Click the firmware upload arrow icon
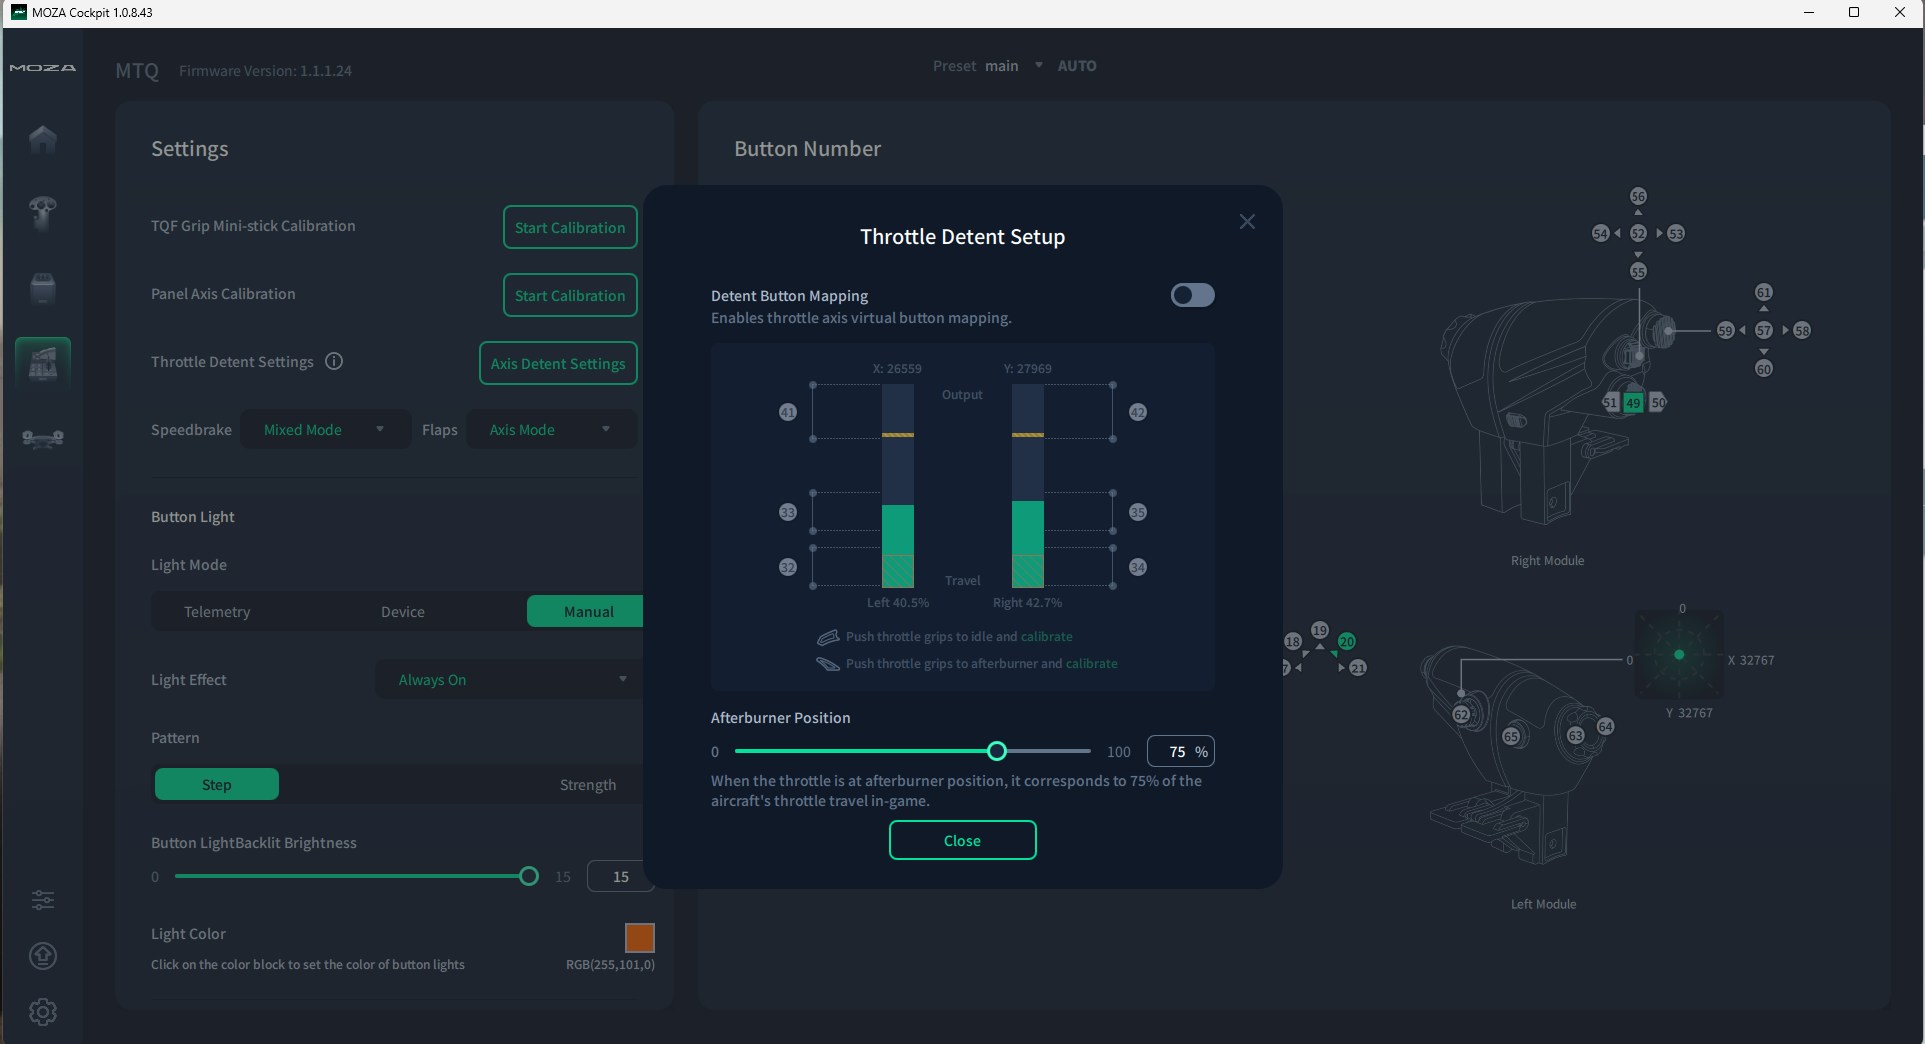This screenshot has height=1044, width=1925. tap(42, 956)
